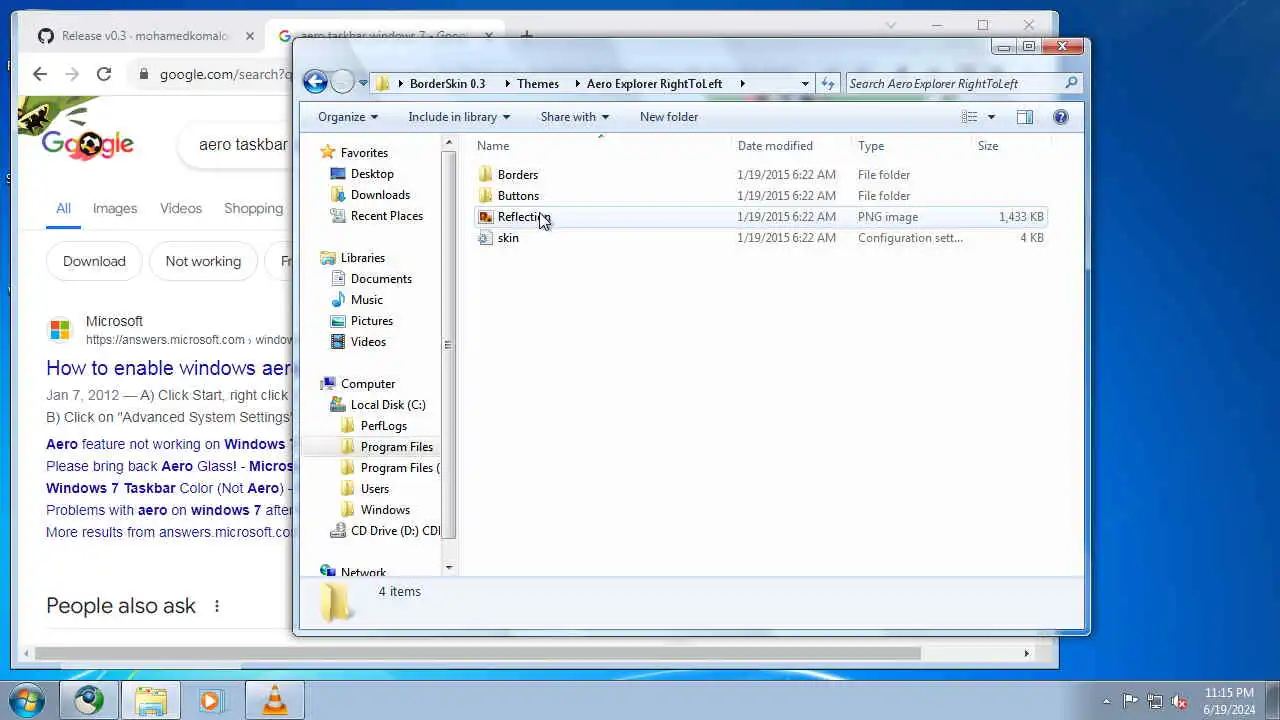This screenshot has height=720, width=1280.
Task: Refresh the Explorer address bar
Action: pos(827,83)
